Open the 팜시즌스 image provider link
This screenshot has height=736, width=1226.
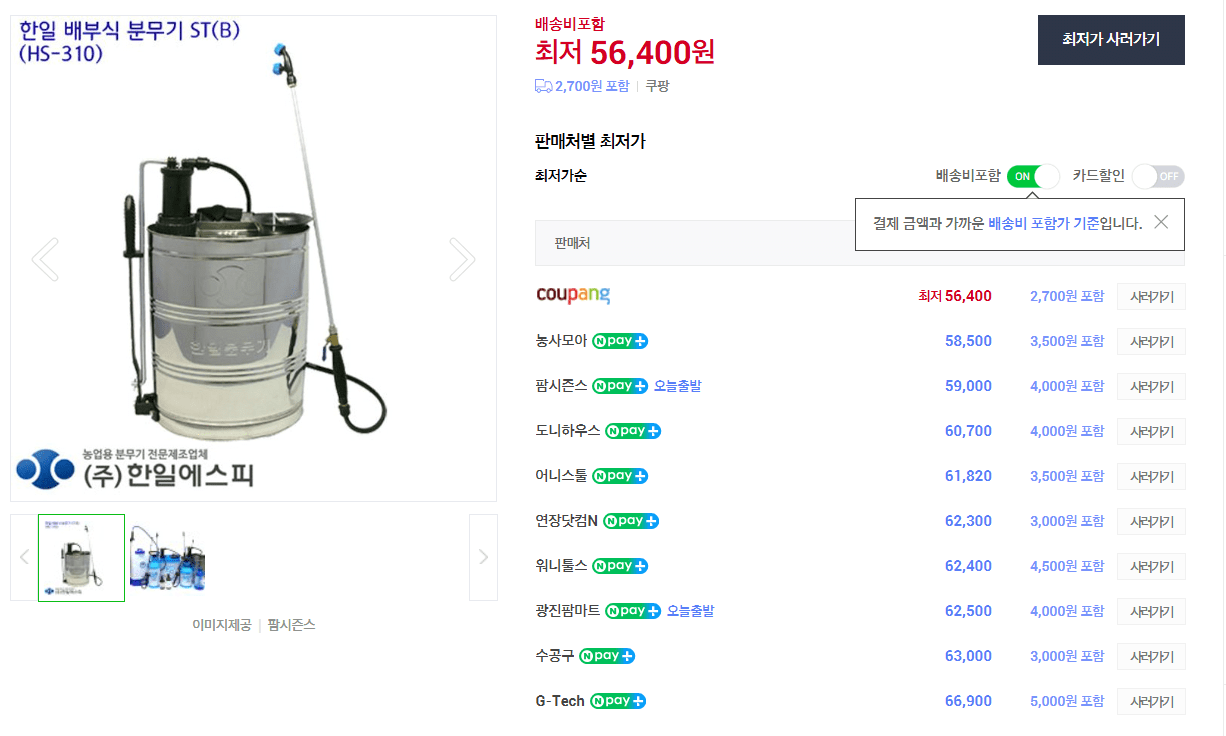tap(291, 625)
